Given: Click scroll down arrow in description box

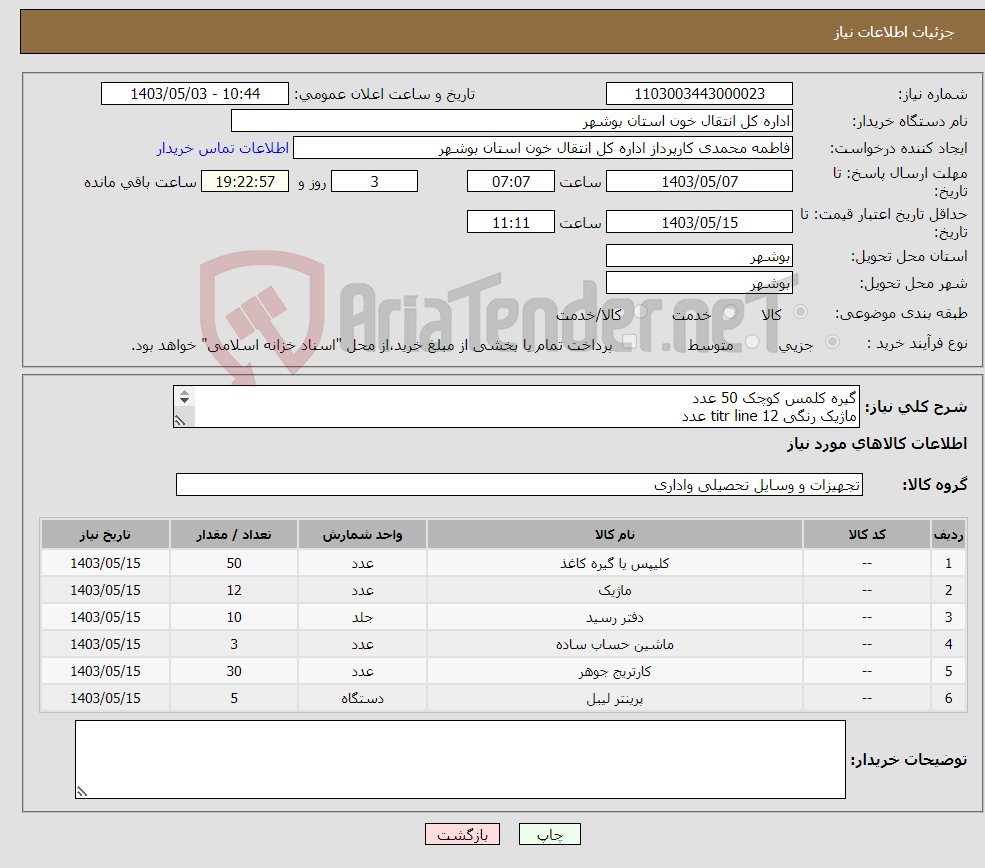Looking at the screenshot, I should [184, 401].
